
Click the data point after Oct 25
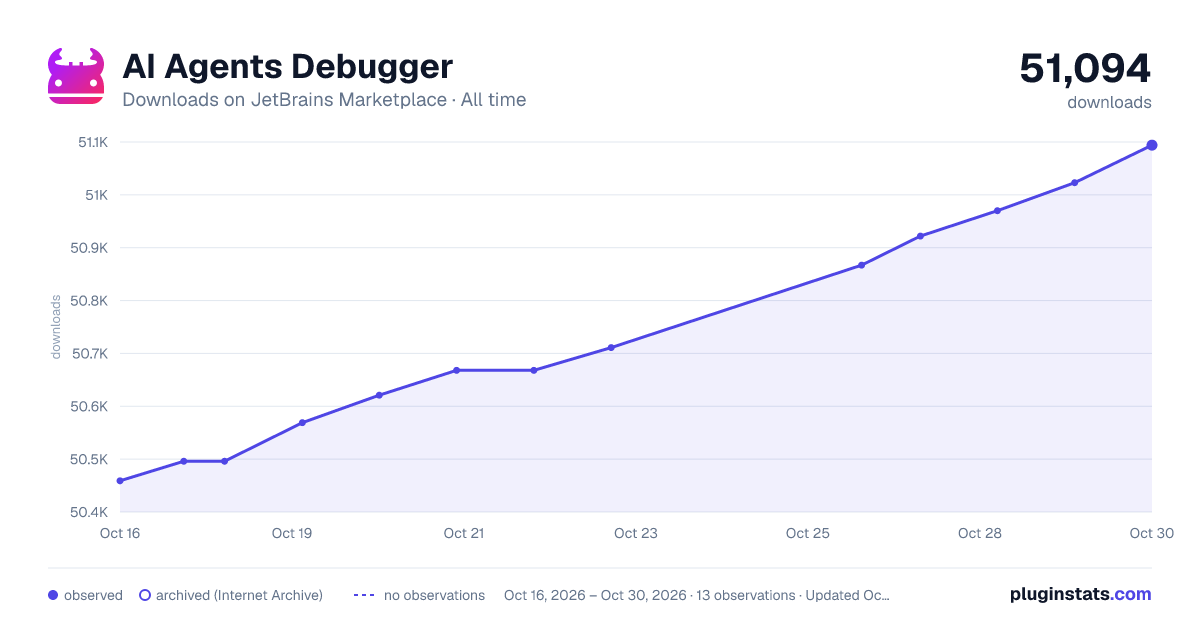click(x=861, y=265)
